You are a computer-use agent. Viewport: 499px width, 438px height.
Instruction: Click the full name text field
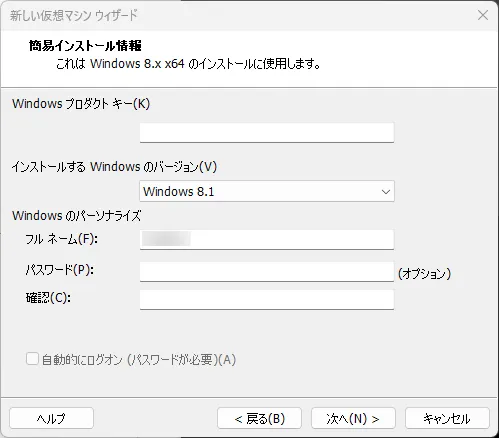[x=267, y=239]
